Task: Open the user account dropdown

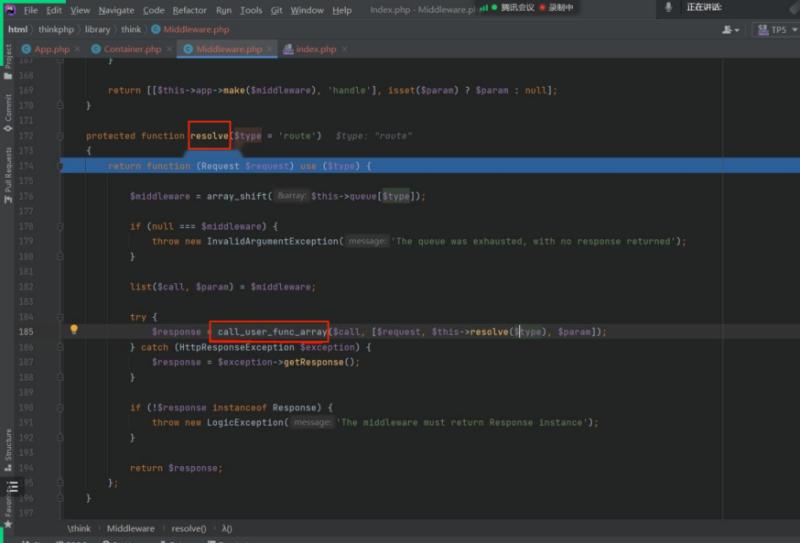Action: [731, 30]
